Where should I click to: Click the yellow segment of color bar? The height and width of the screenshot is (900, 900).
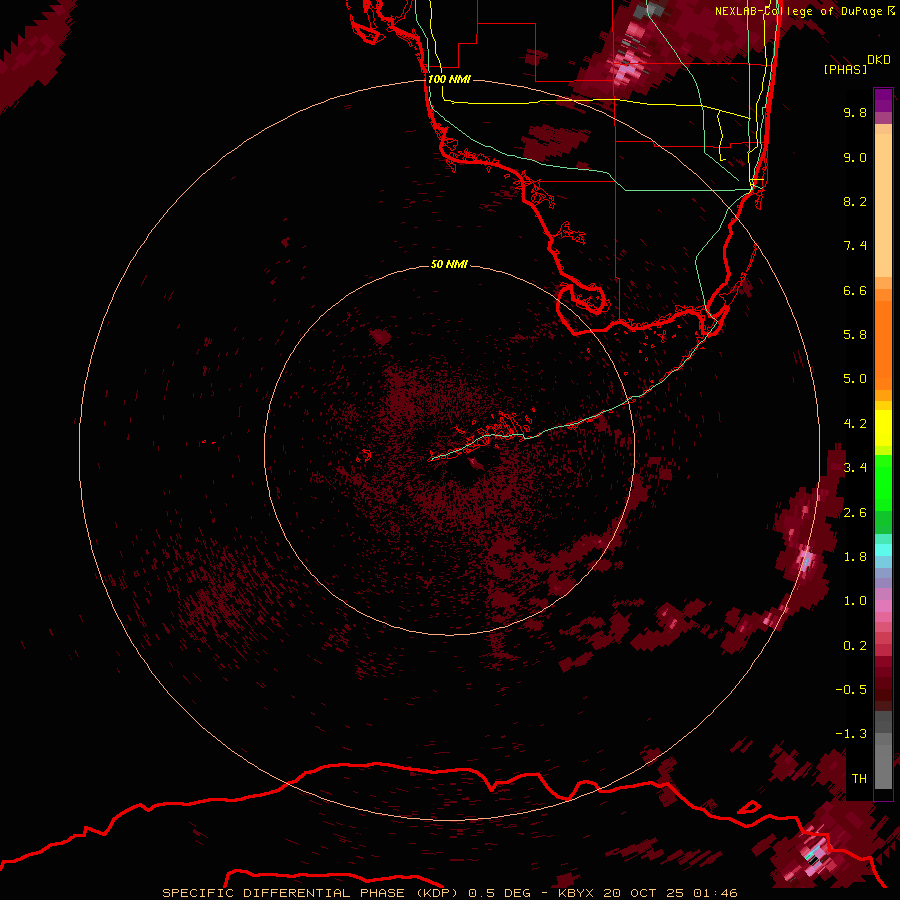pyautogui.click(x=883, y=428)
